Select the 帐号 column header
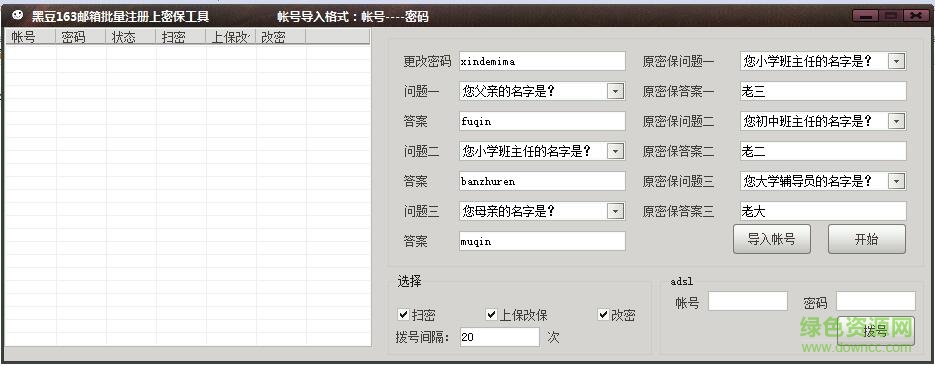This screenshot has width=935, height=366. (30, 37)
